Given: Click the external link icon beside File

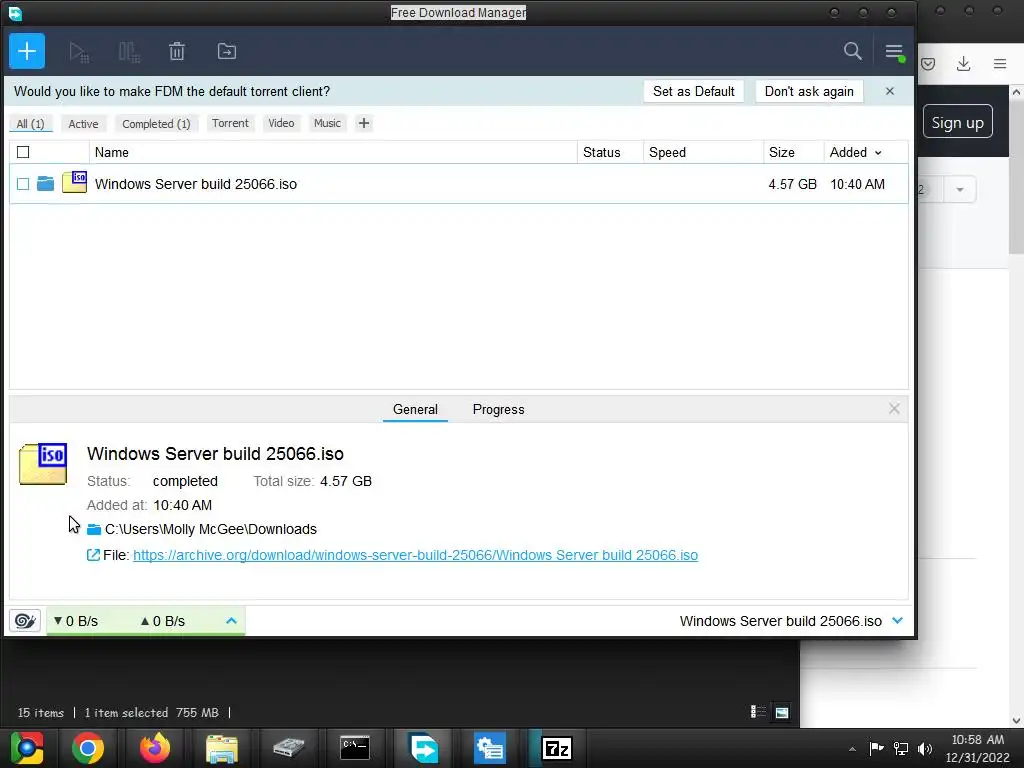Looking at the screenshot, I should (x=93, y=555).
